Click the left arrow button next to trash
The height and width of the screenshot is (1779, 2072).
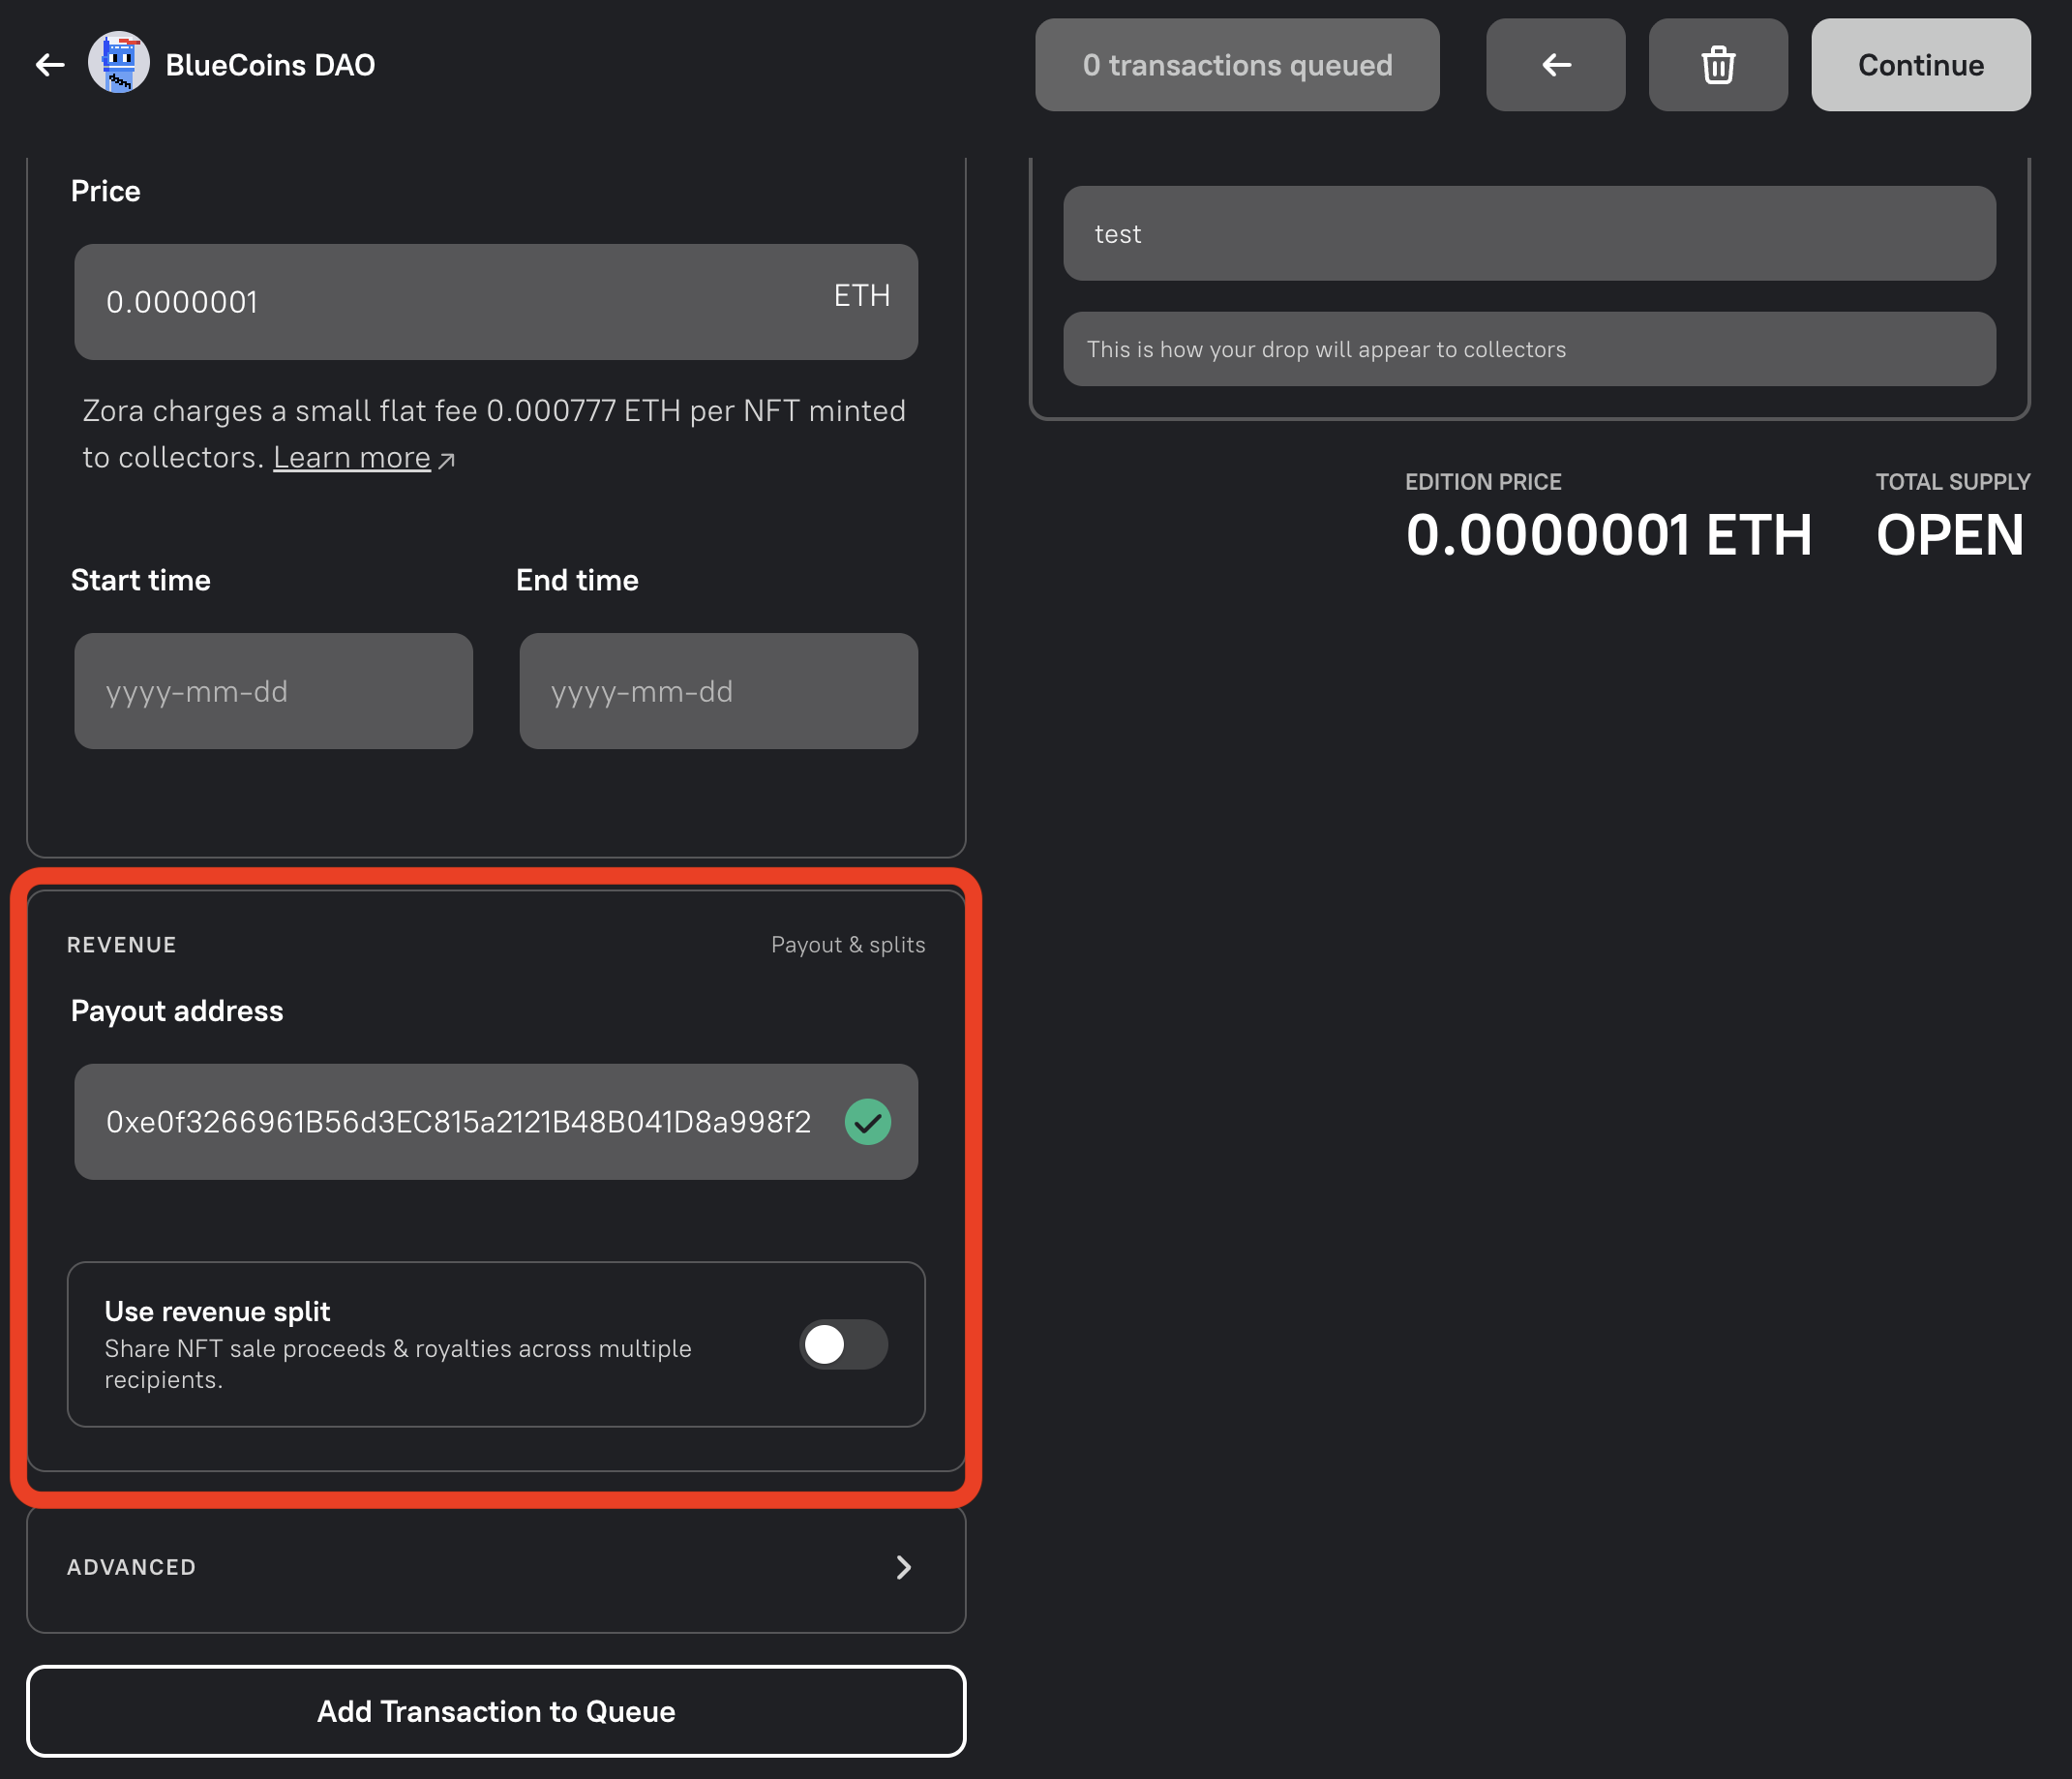point(1555,65)
